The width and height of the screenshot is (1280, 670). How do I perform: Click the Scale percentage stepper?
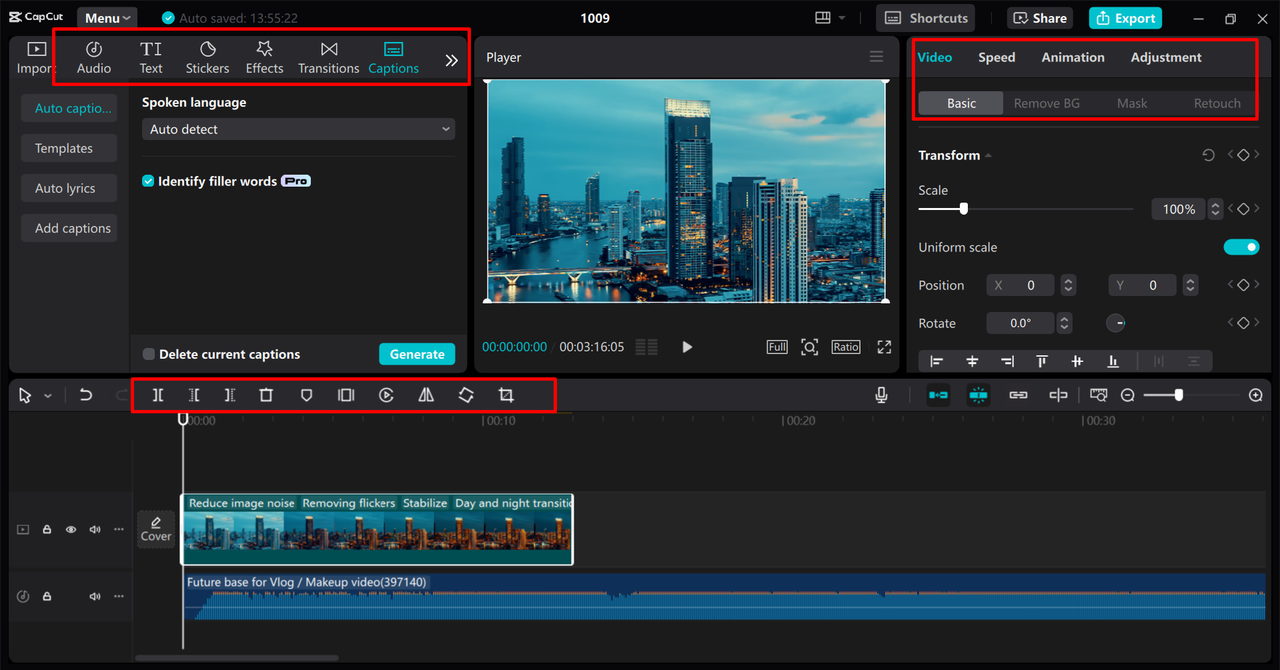pyautogui.click(x=1215, y=209)
